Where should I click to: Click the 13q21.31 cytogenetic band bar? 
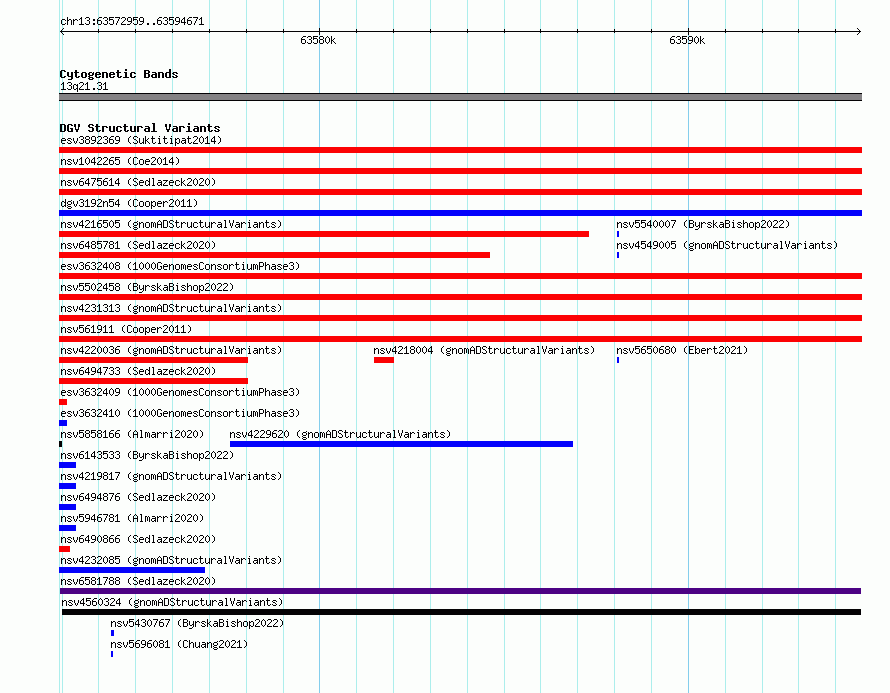460,97
